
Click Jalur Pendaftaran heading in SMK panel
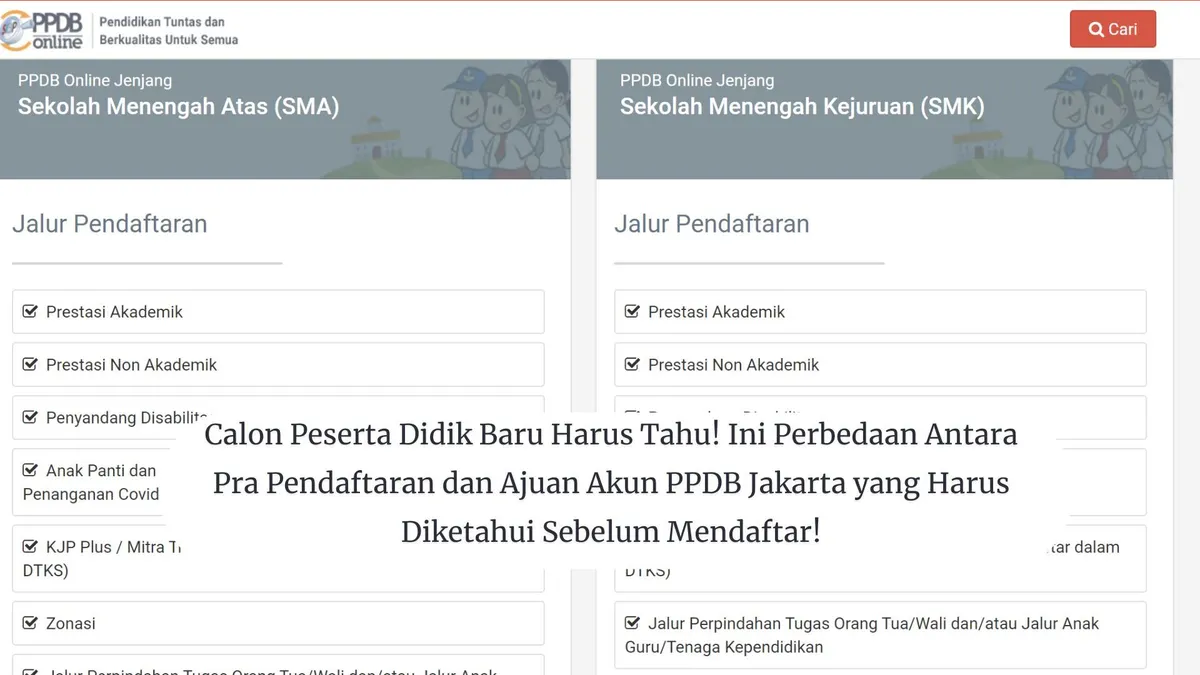(x=712, y=224)
